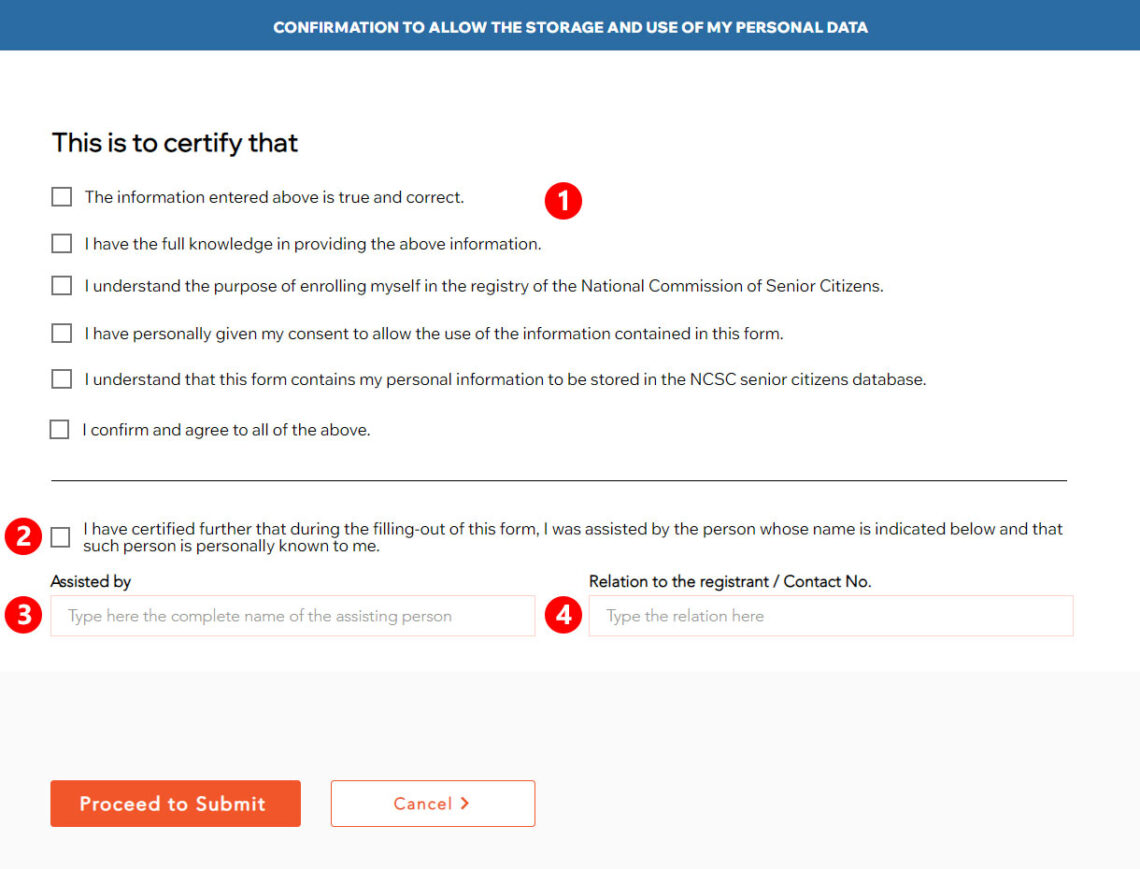Screen dimensions: 1140x869
Task: Check "I confirm and agree to all of the above"
Action: pos(59,428)
